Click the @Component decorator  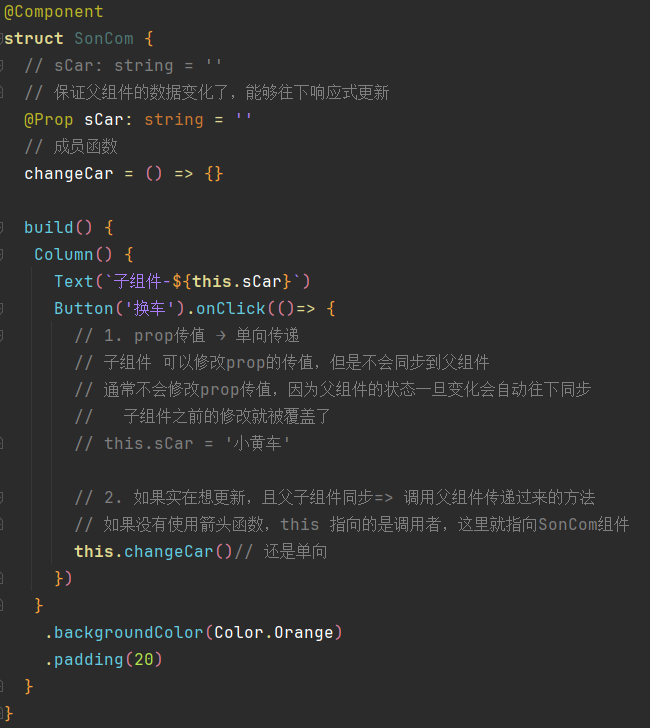click(53, 12)
